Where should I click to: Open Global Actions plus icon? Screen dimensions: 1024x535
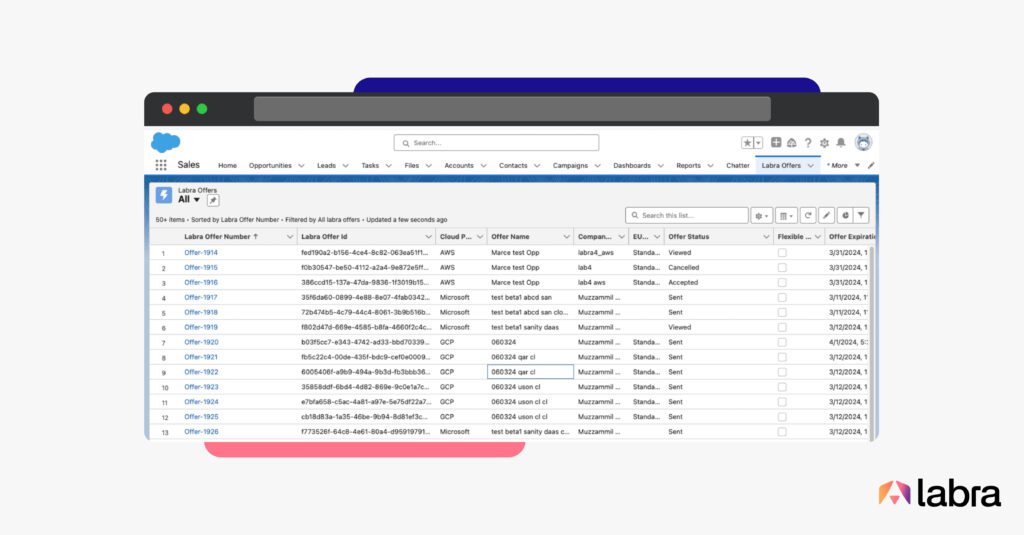point(776,142)
